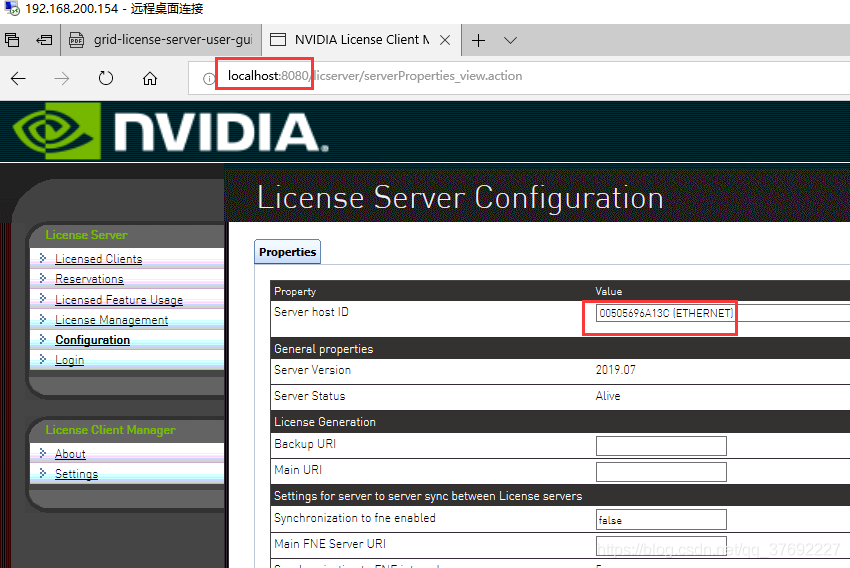This screenshot has height=568, width=850.
Task: Close the NVIDIA License Client tab
Action: tap(445, 40)
